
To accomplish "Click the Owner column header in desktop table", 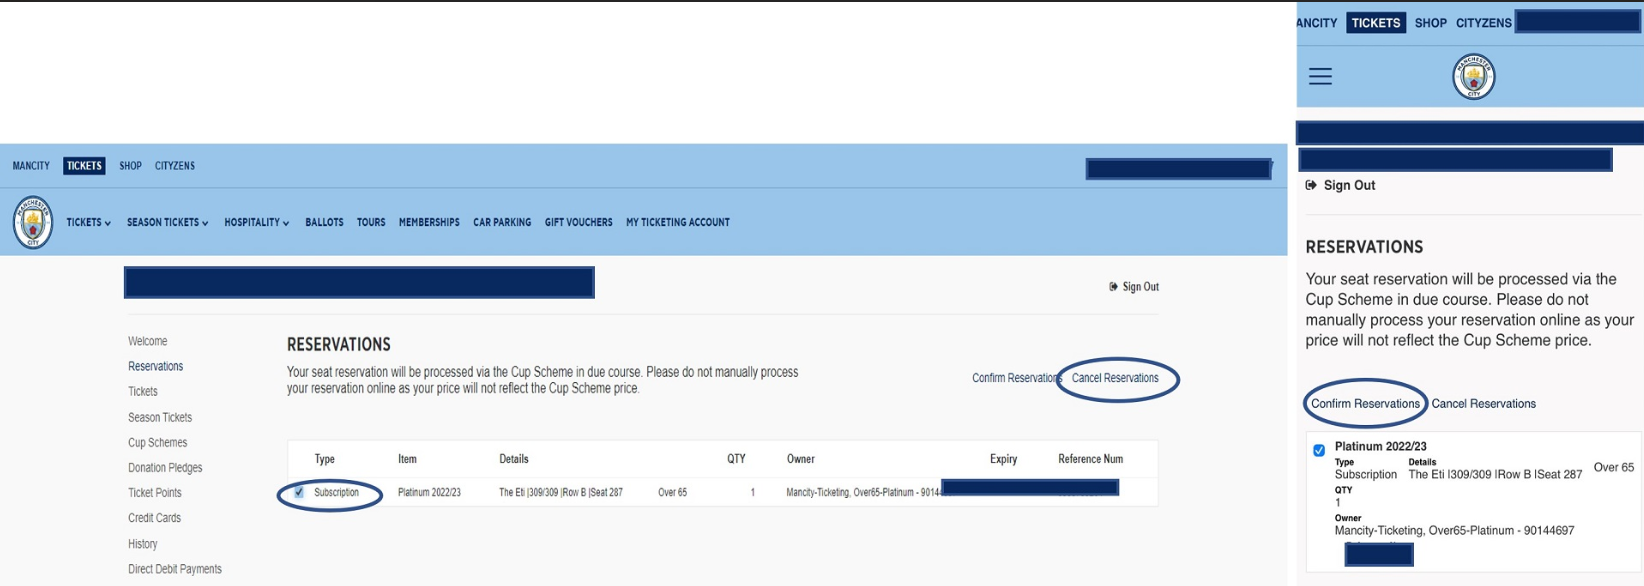I will [x=801, y=459].
